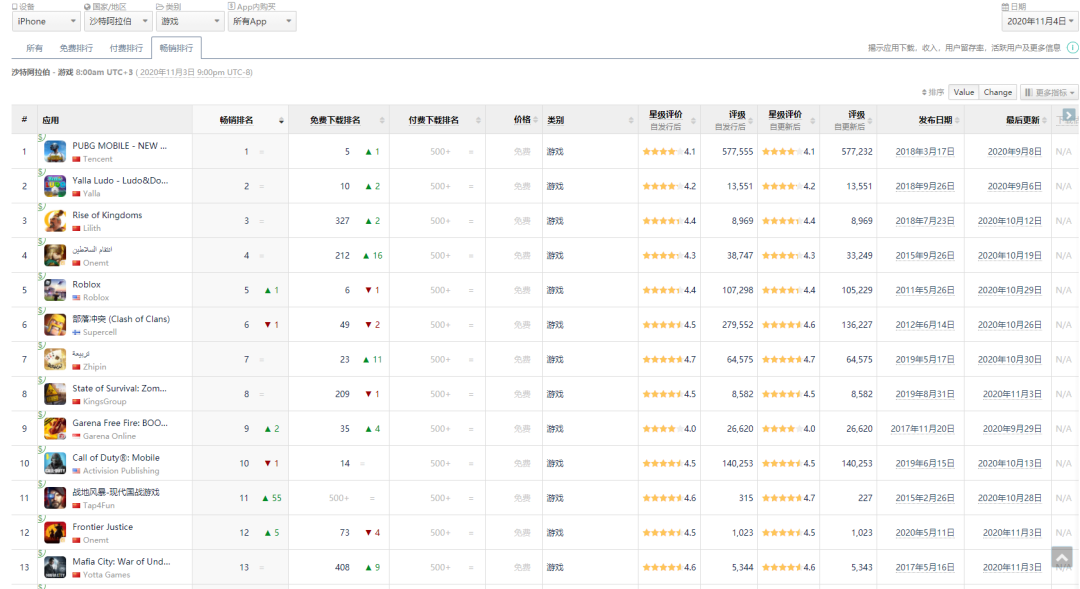Screen dimensions: 1080x589
Task: Open the Tap4Fun game app icon
Action: coord(55,498)
